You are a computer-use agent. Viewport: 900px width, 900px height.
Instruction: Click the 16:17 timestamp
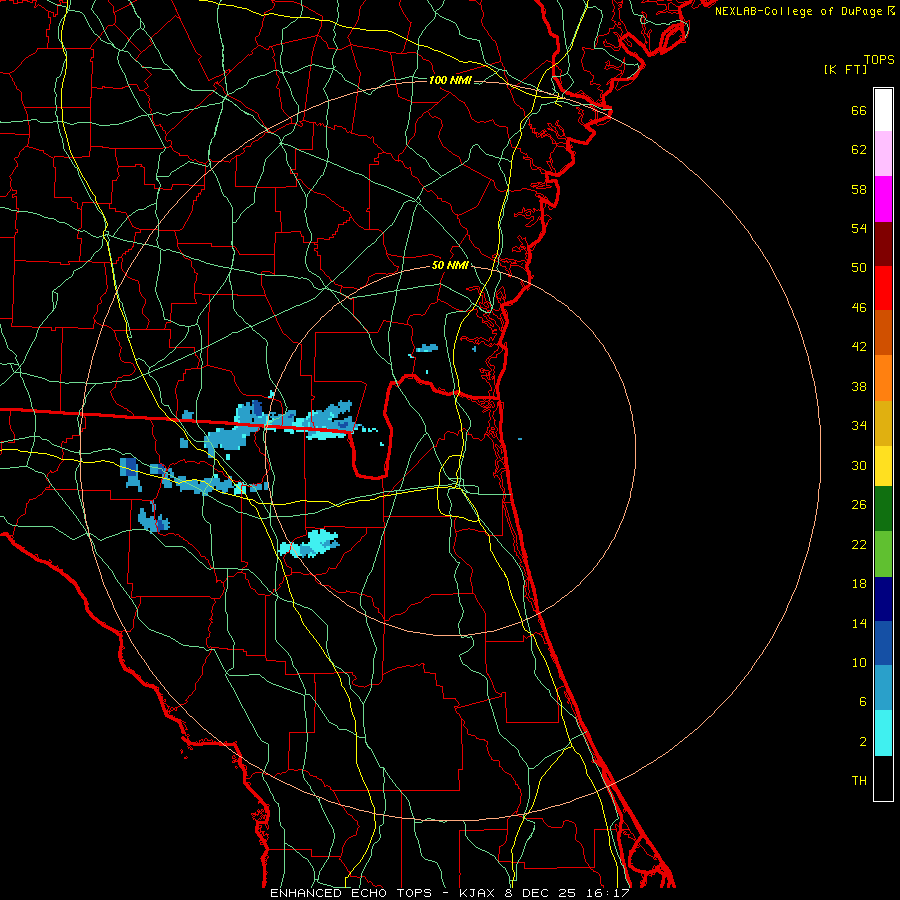[x=608, y=893]
